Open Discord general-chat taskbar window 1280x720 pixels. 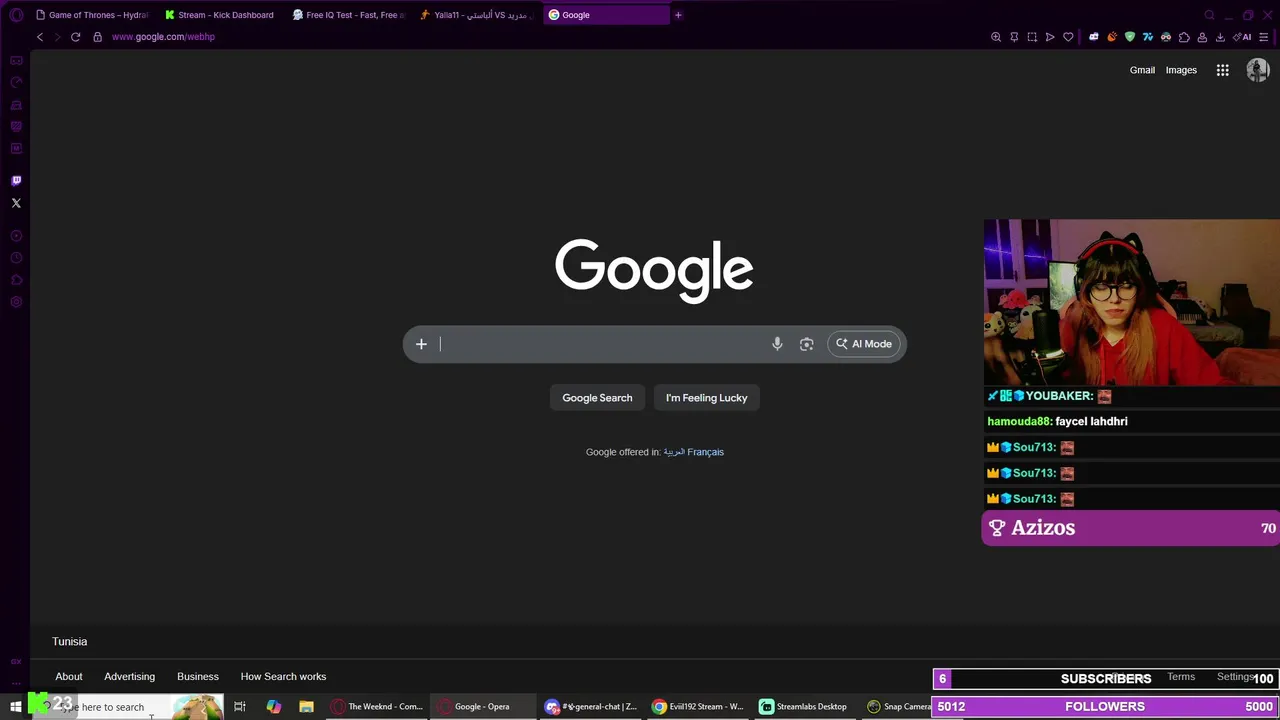click(x=591, y=707)
